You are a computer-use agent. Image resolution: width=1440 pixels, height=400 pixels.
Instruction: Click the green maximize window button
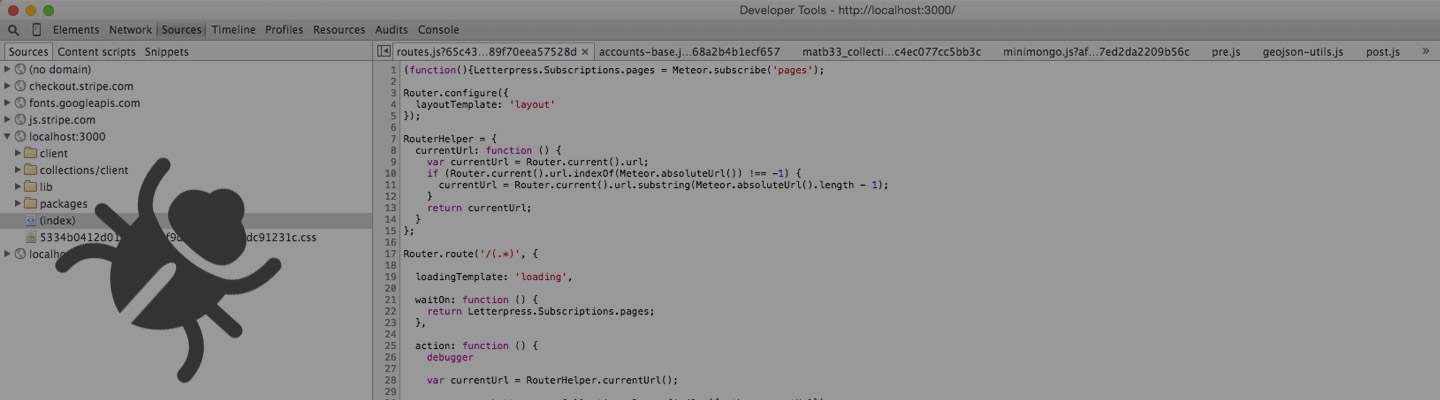click(48, 10)
